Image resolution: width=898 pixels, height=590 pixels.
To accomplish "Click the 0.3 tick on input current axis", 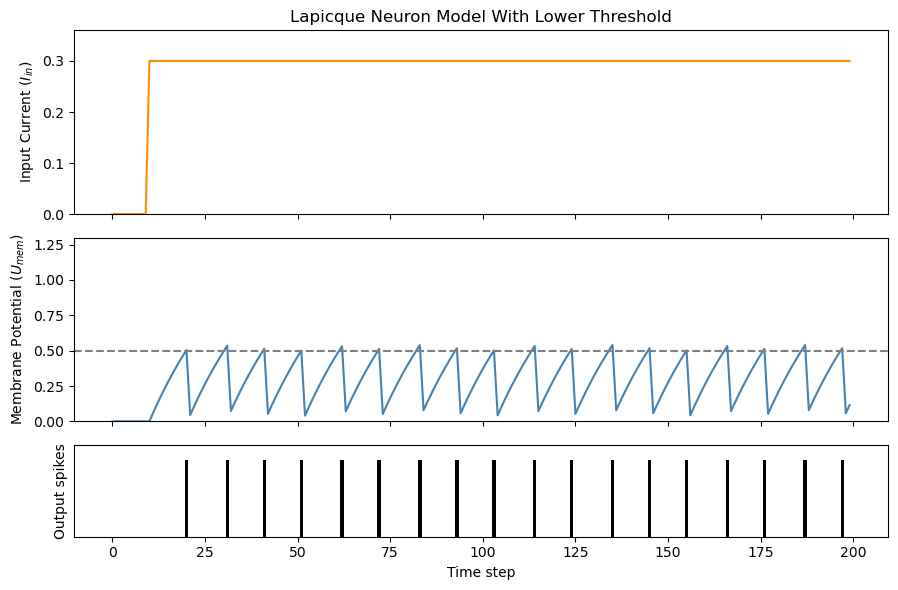I will coord(56,61).
